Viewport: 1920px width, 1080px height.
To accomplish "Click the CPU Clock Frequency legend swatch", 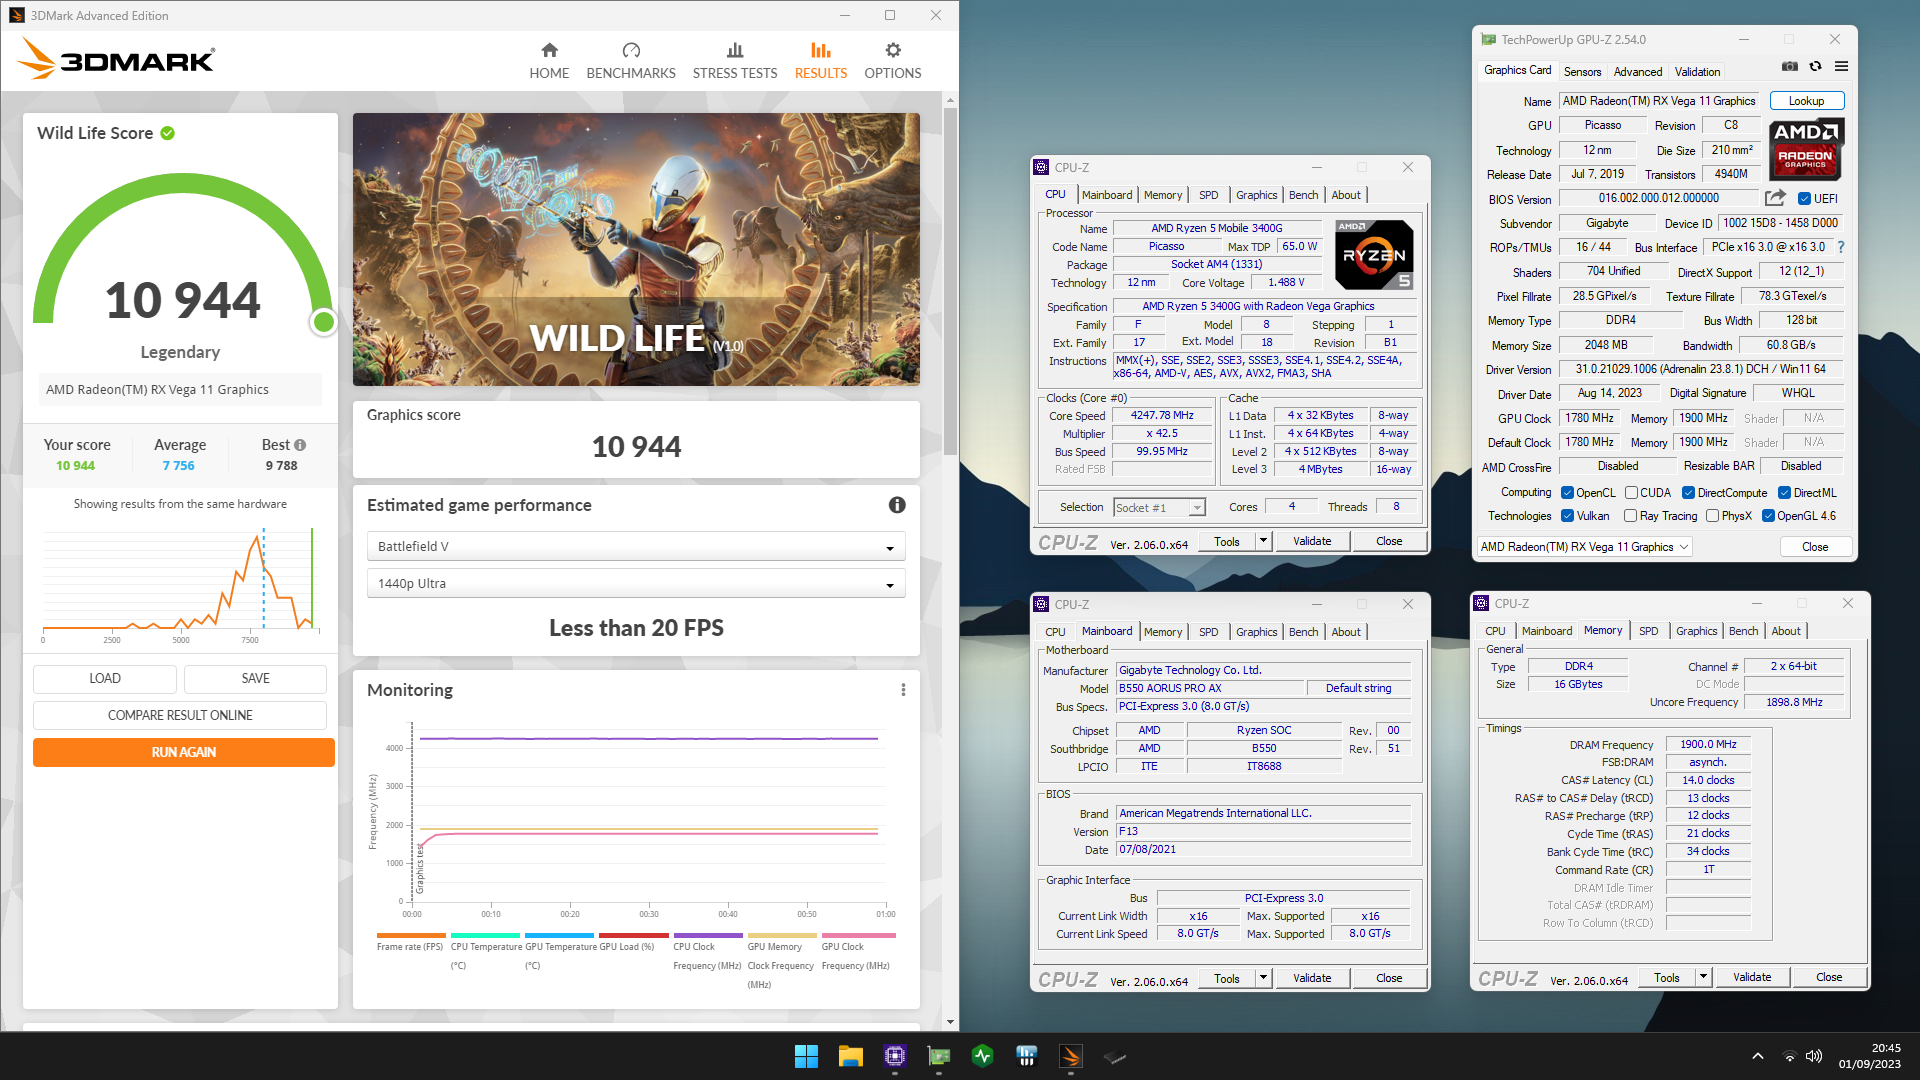I will point(708,936).
